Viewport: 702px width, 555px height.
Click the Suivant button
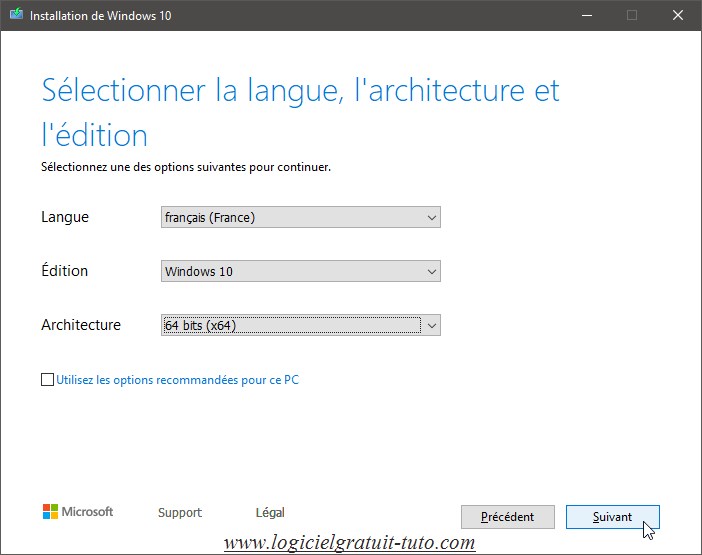pos(612,517)
